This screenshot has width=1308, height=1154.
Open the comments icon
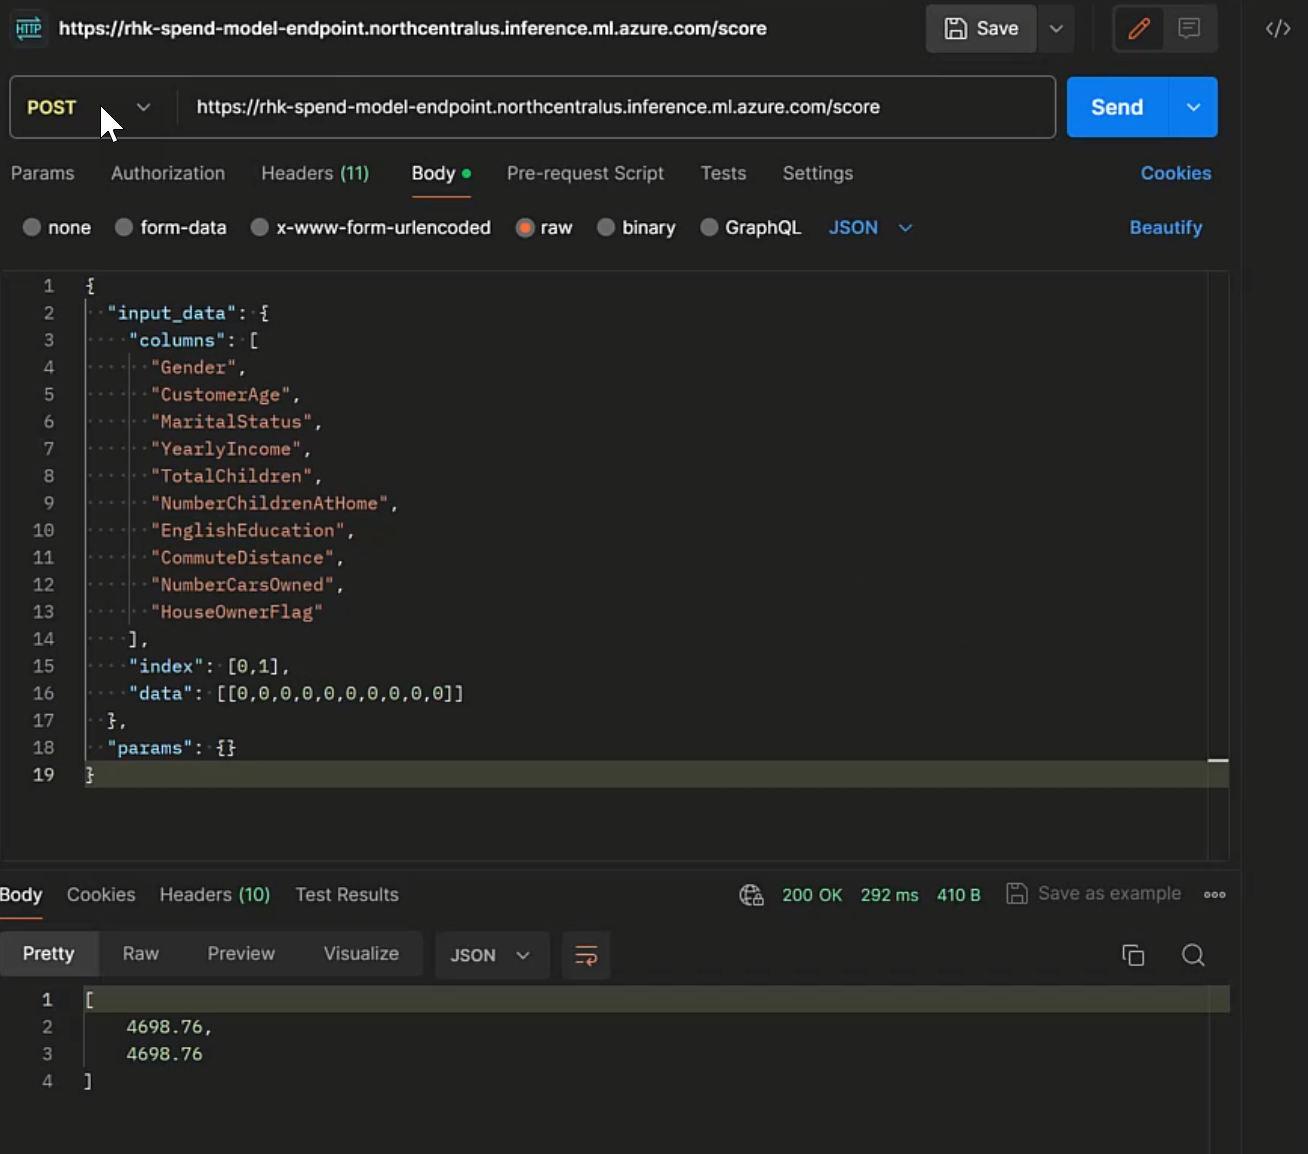coord(1189,29)
